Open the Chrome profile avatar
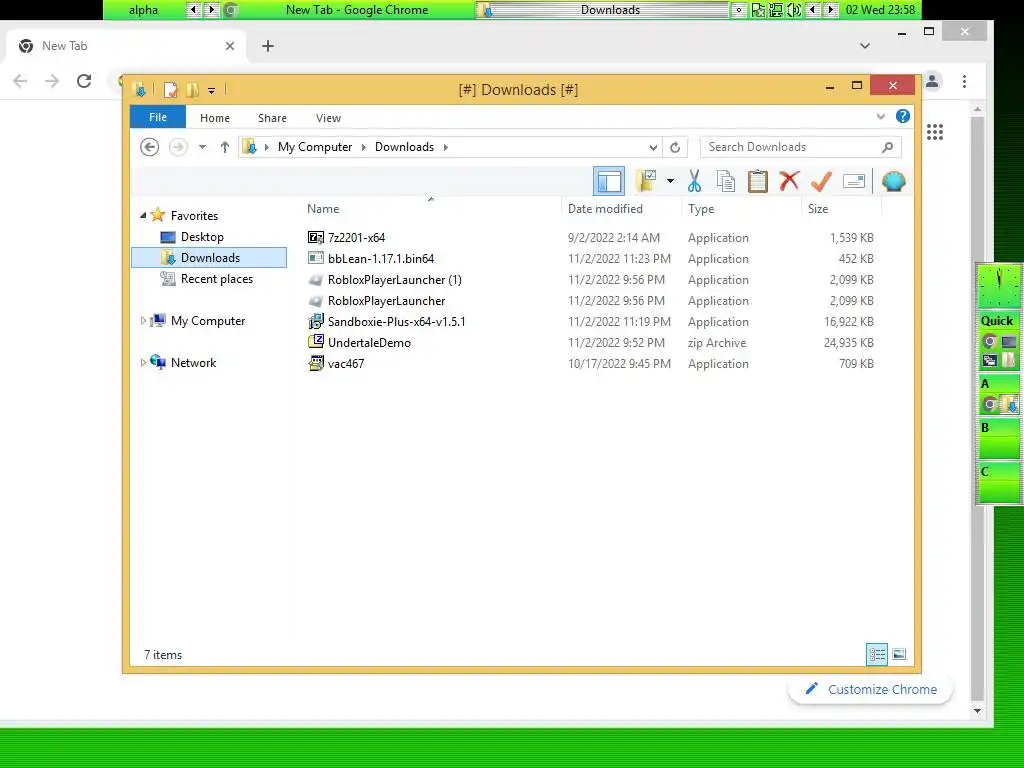Viewport: 1024px width, 768px height. (932, 81)
